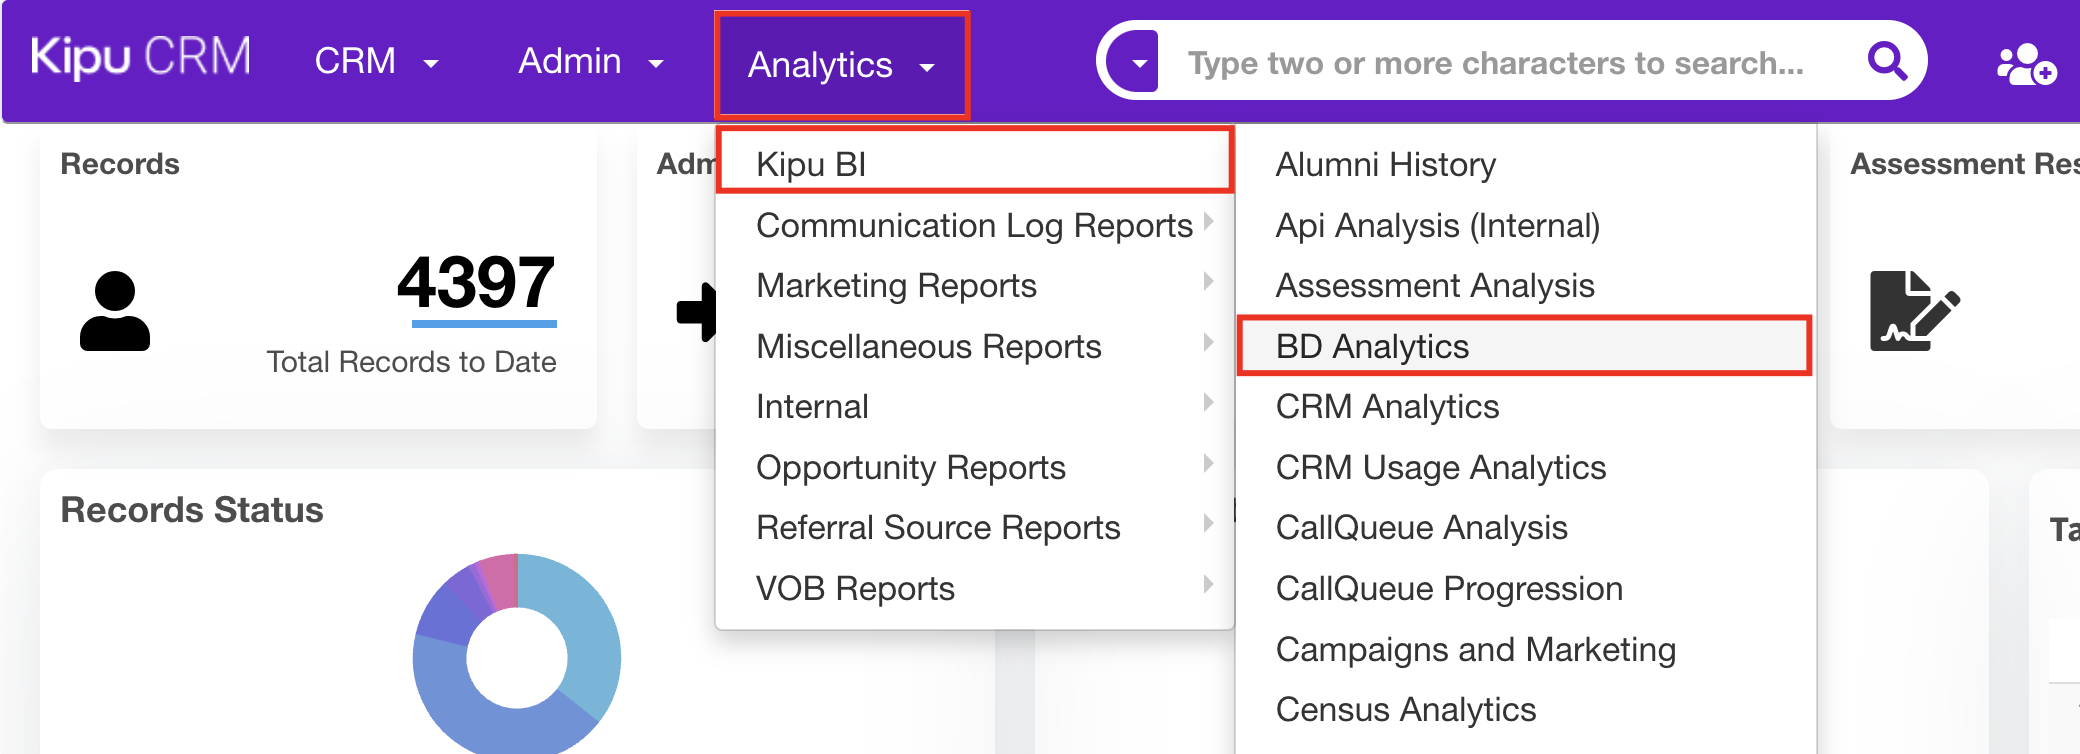Click the add users icon
Image resolution: width=2080 pixels, height=754 pixels.
(x=2026, y=64)
